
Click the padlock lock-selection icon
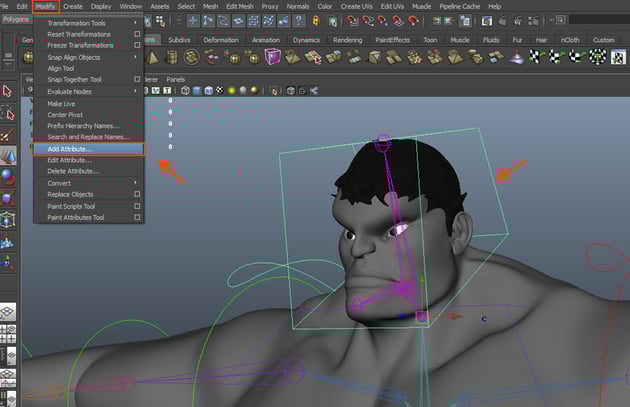(x=316, y=20)
